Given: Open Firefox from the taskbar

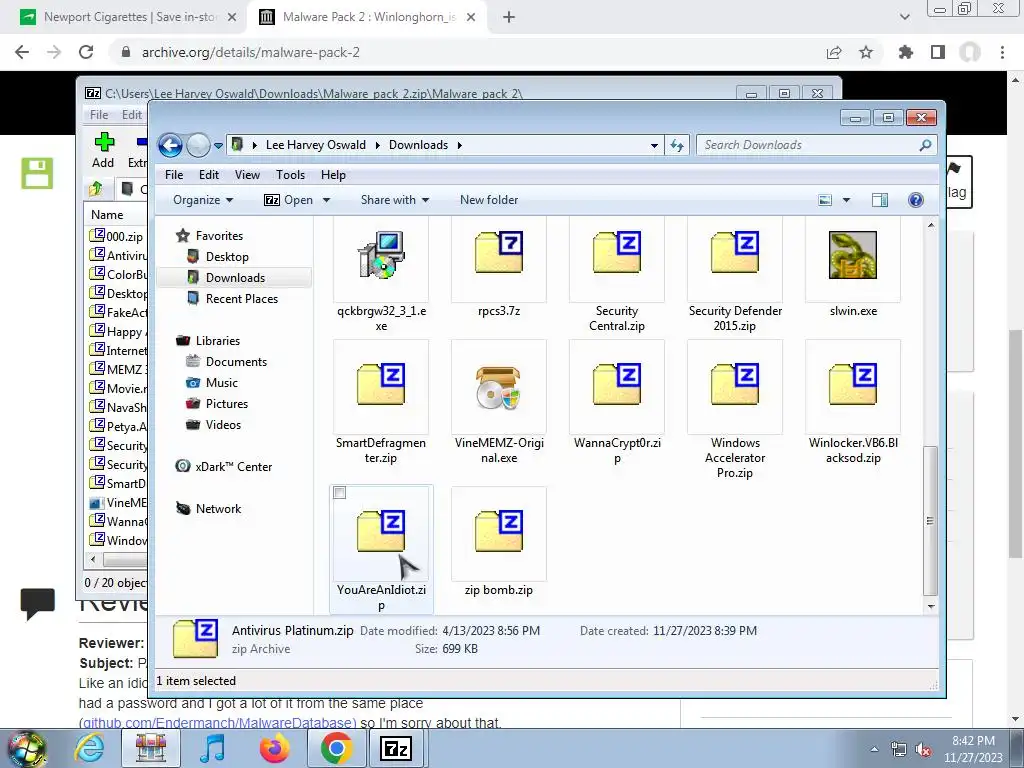Looking at the screenshot, I should point(274,748).
